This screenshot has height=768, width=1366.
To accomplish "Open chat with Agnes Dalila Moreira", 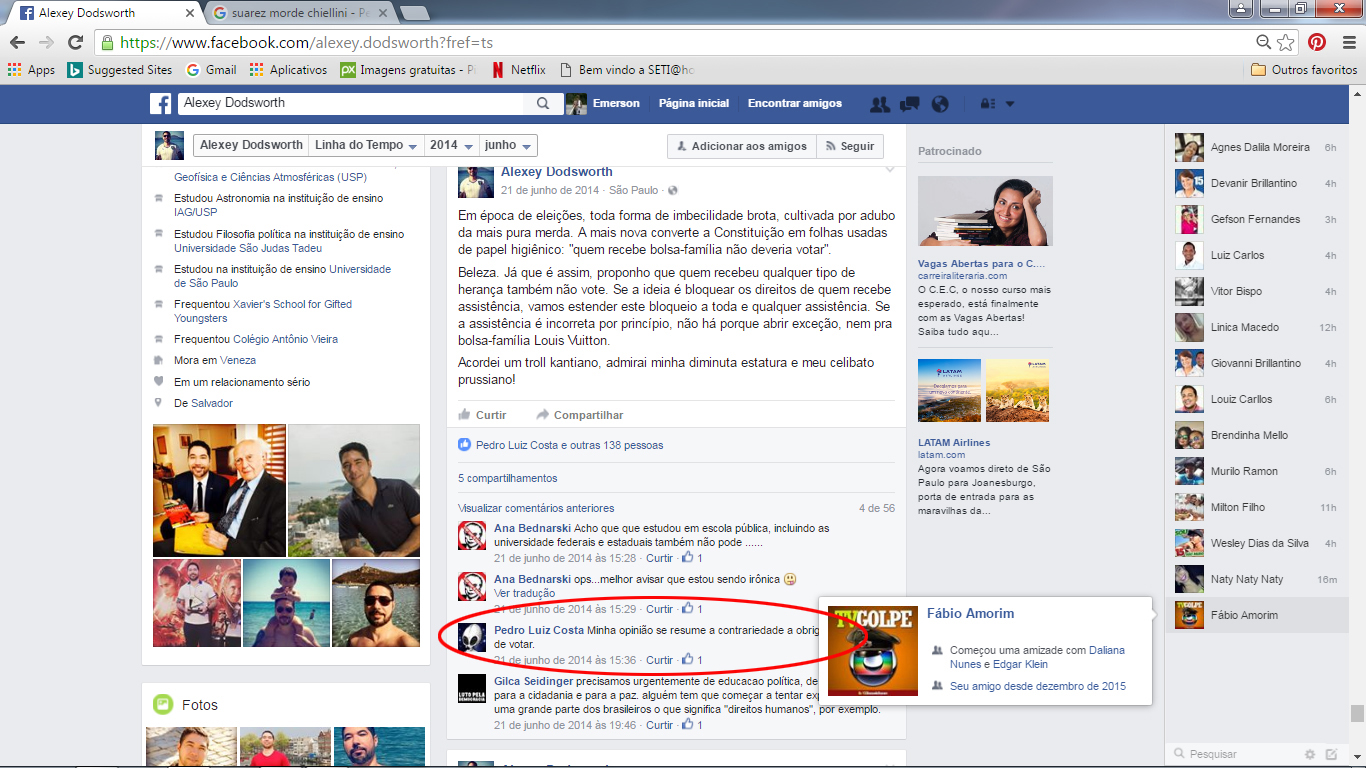I will point(1259,147).
